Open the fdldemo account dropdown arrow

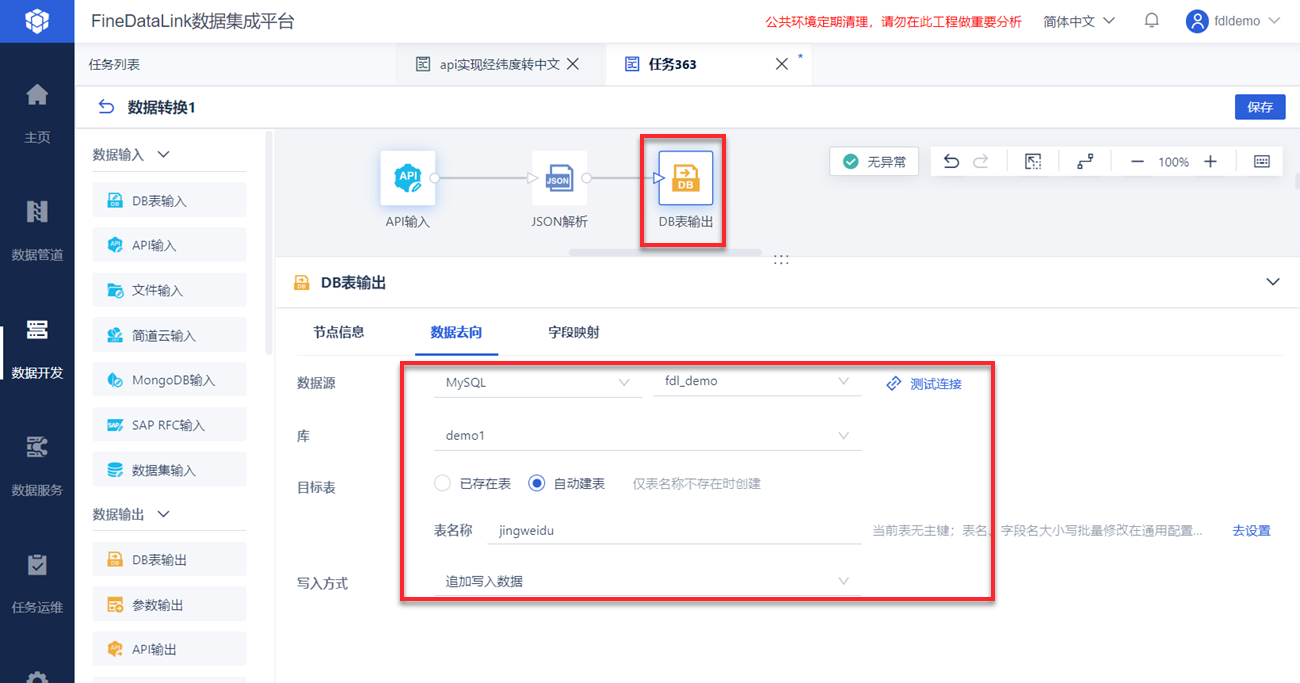pos(1274,21)
